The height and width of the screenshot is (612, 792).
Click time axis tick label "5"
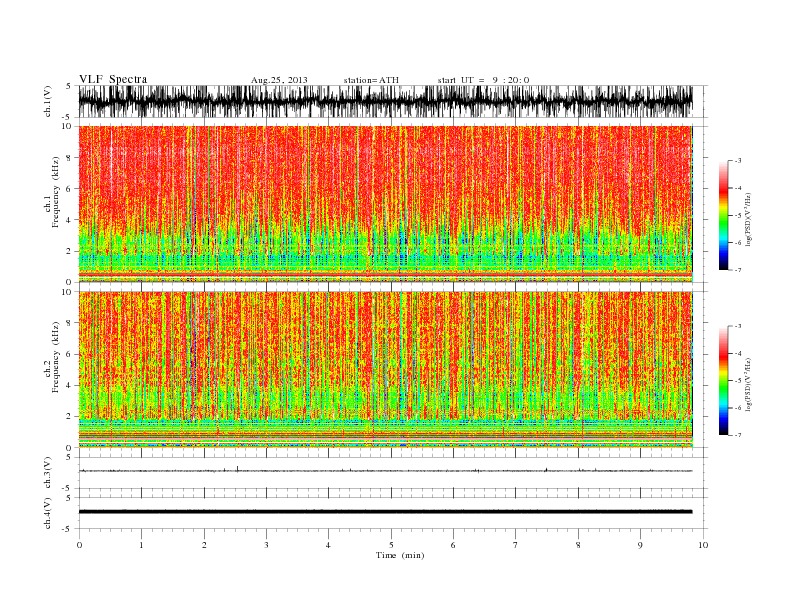coord(391,545)
